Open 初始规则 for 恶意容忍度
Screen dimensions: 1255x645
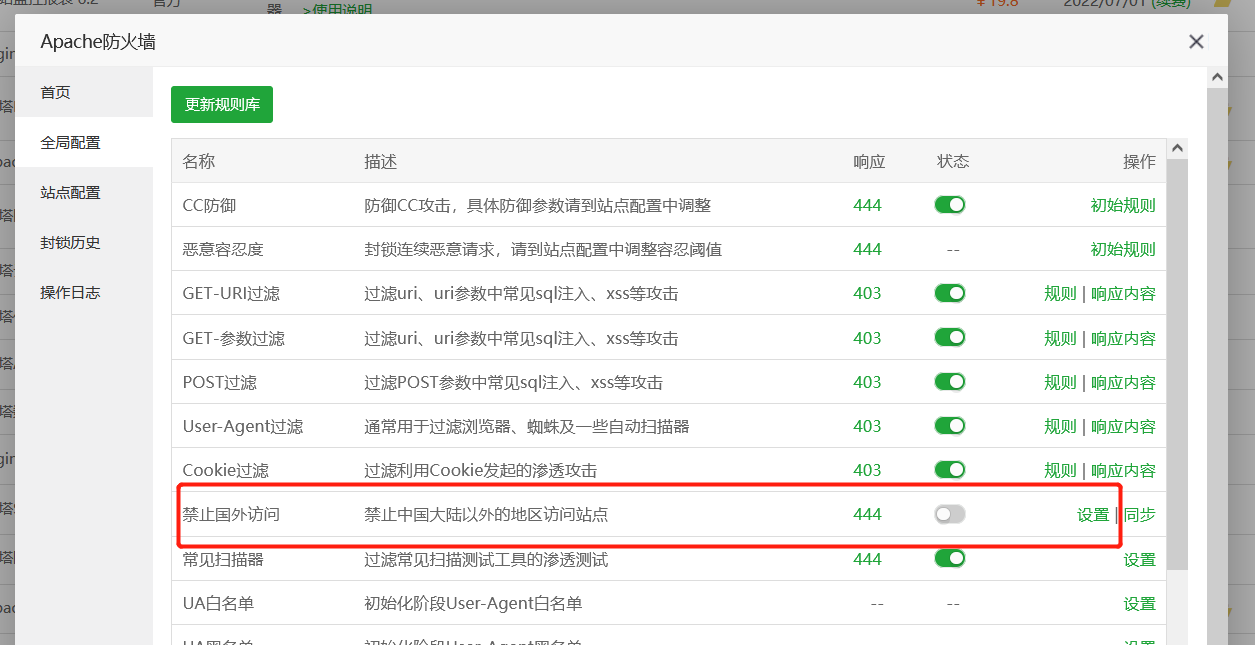1123,249
